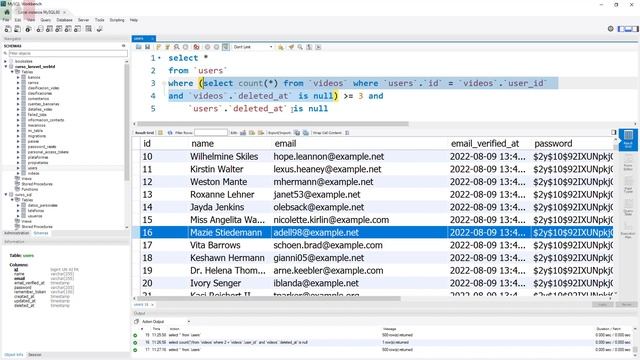Run the explain plan magnifier icon

click(176, 47)
